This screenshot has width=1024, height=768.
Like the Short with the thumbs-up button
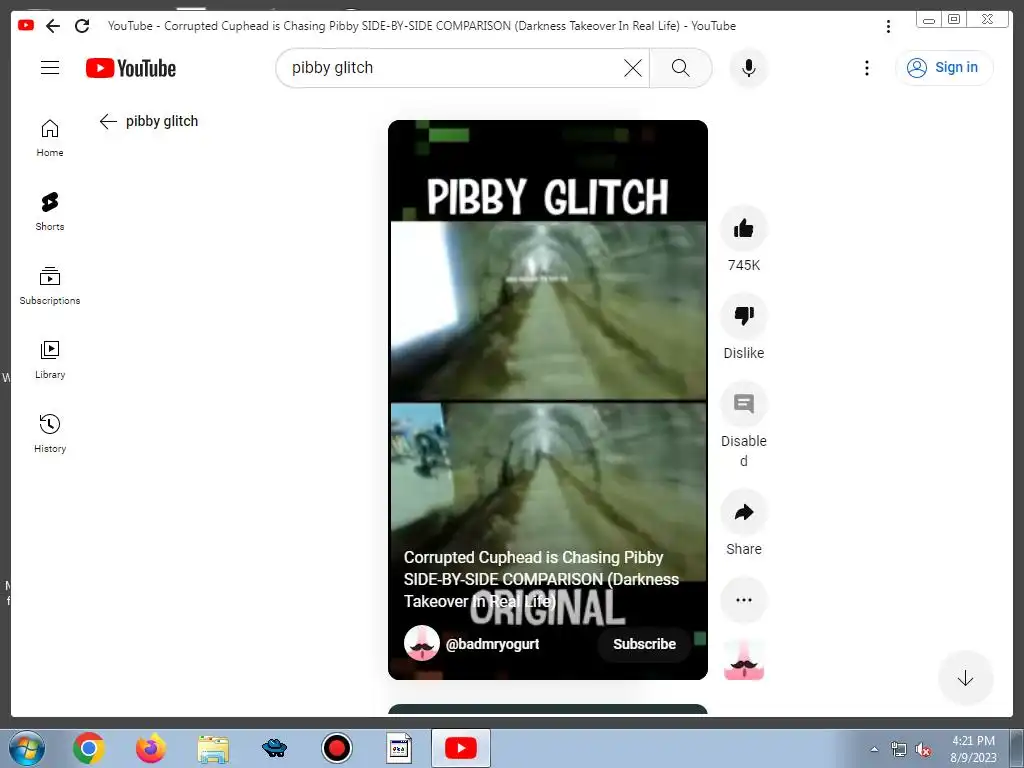743,229
